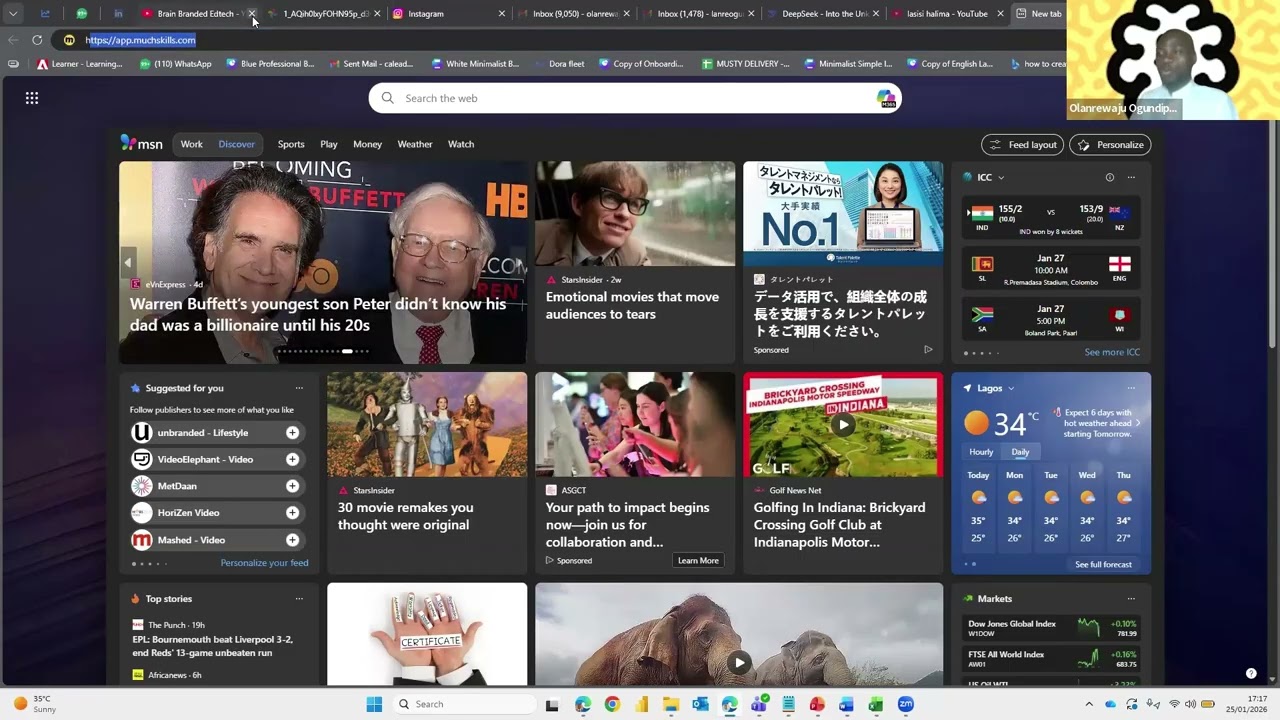Play the elephants video
This screenshot has width=1280, height=720.
[x=739, y=662]
